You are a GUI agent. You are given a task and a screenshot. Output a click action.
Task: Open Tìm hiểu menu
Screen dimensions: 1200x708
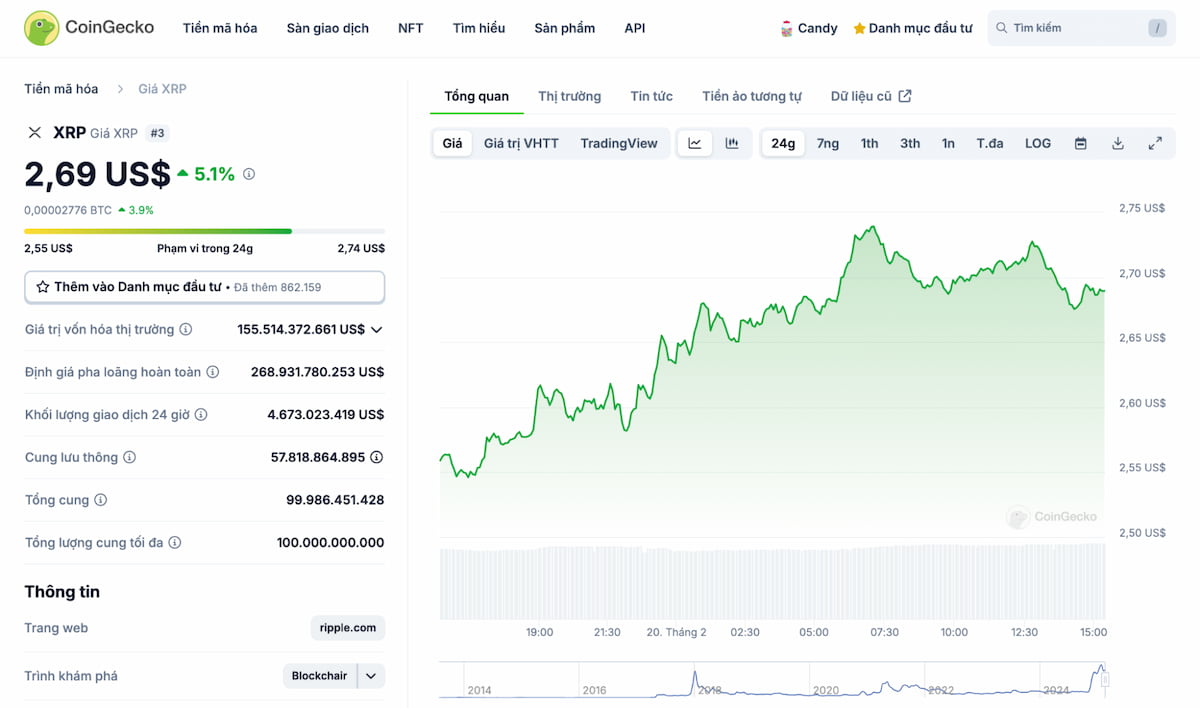click(x=479, y=28)
